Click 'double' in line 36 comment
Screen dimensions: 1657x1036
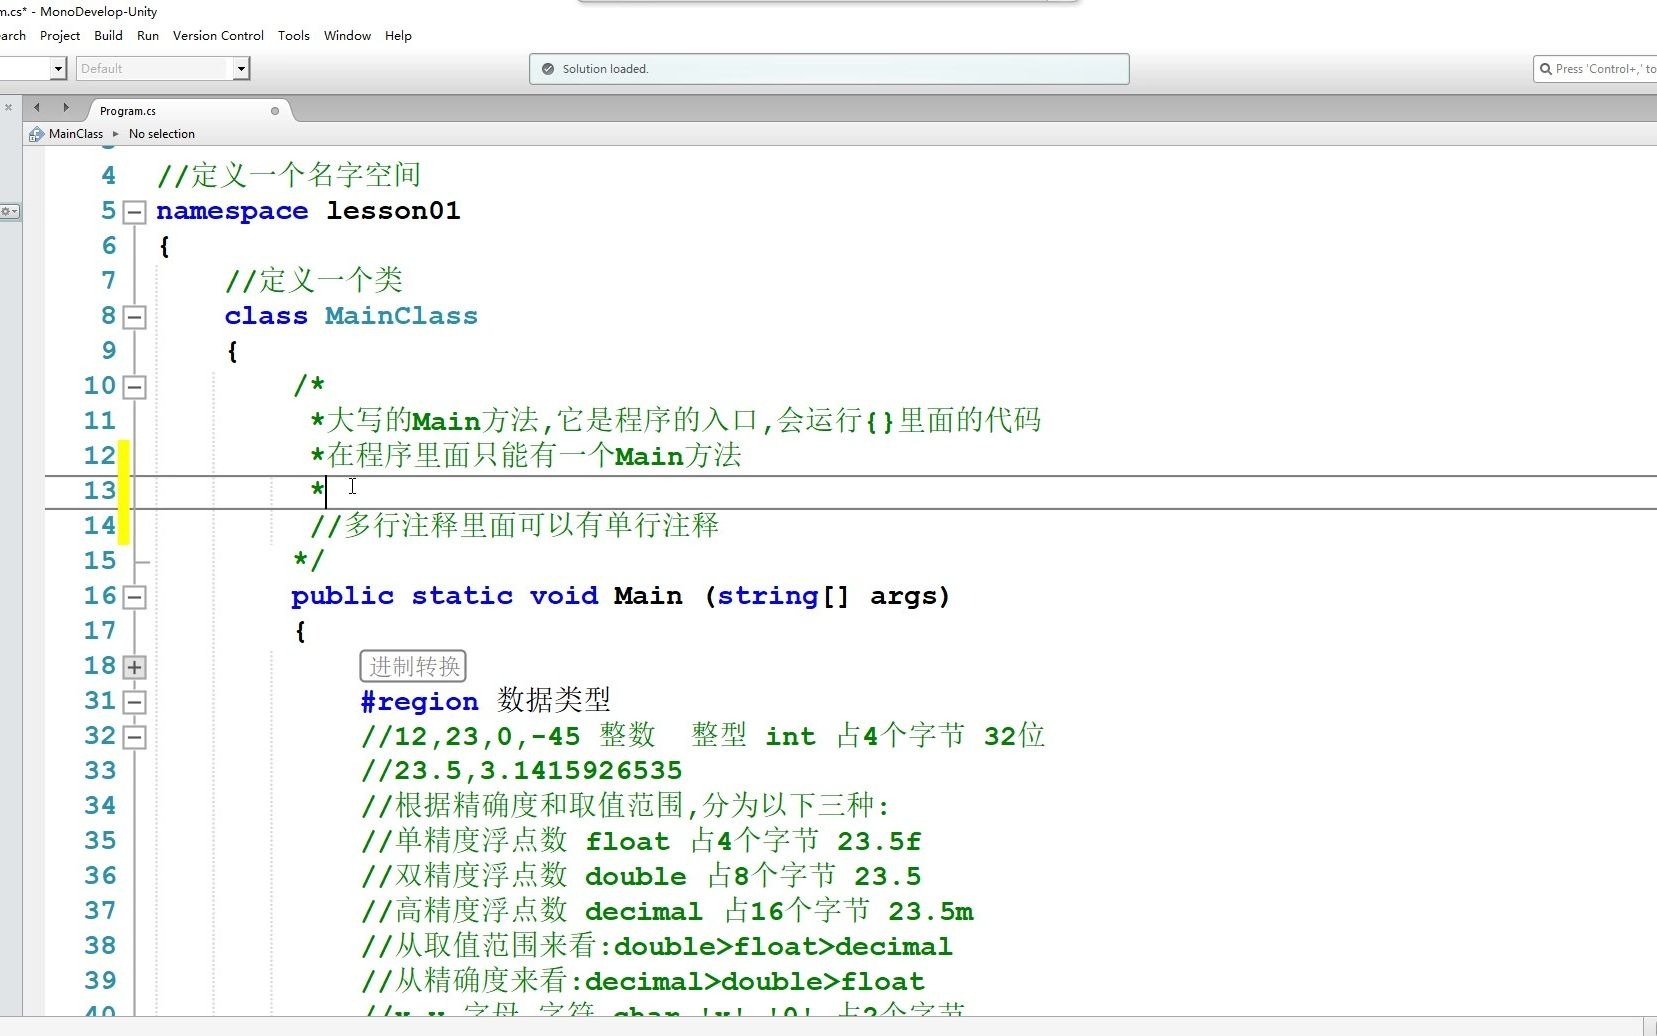pos(636,876)
